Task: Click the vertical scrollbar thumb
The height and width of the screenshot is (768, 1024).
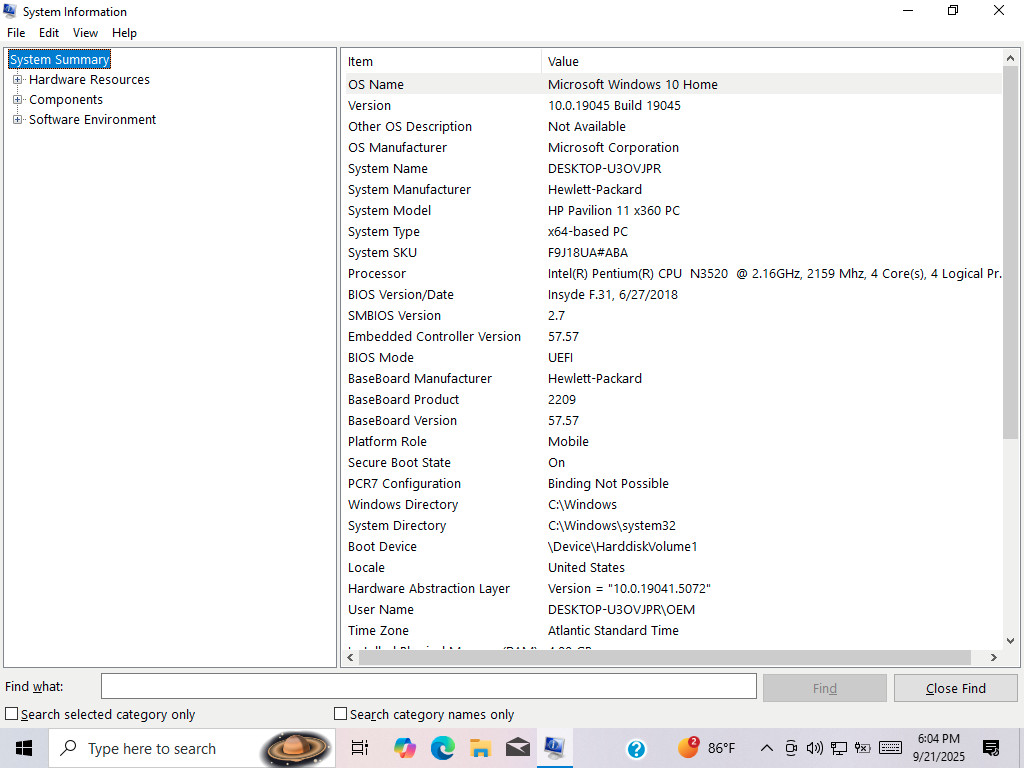Action: [1010, 252]
